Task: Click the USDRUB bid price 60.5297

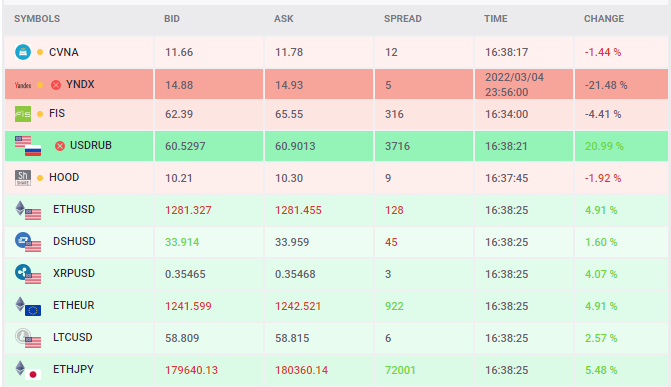Action: (185, 146)
